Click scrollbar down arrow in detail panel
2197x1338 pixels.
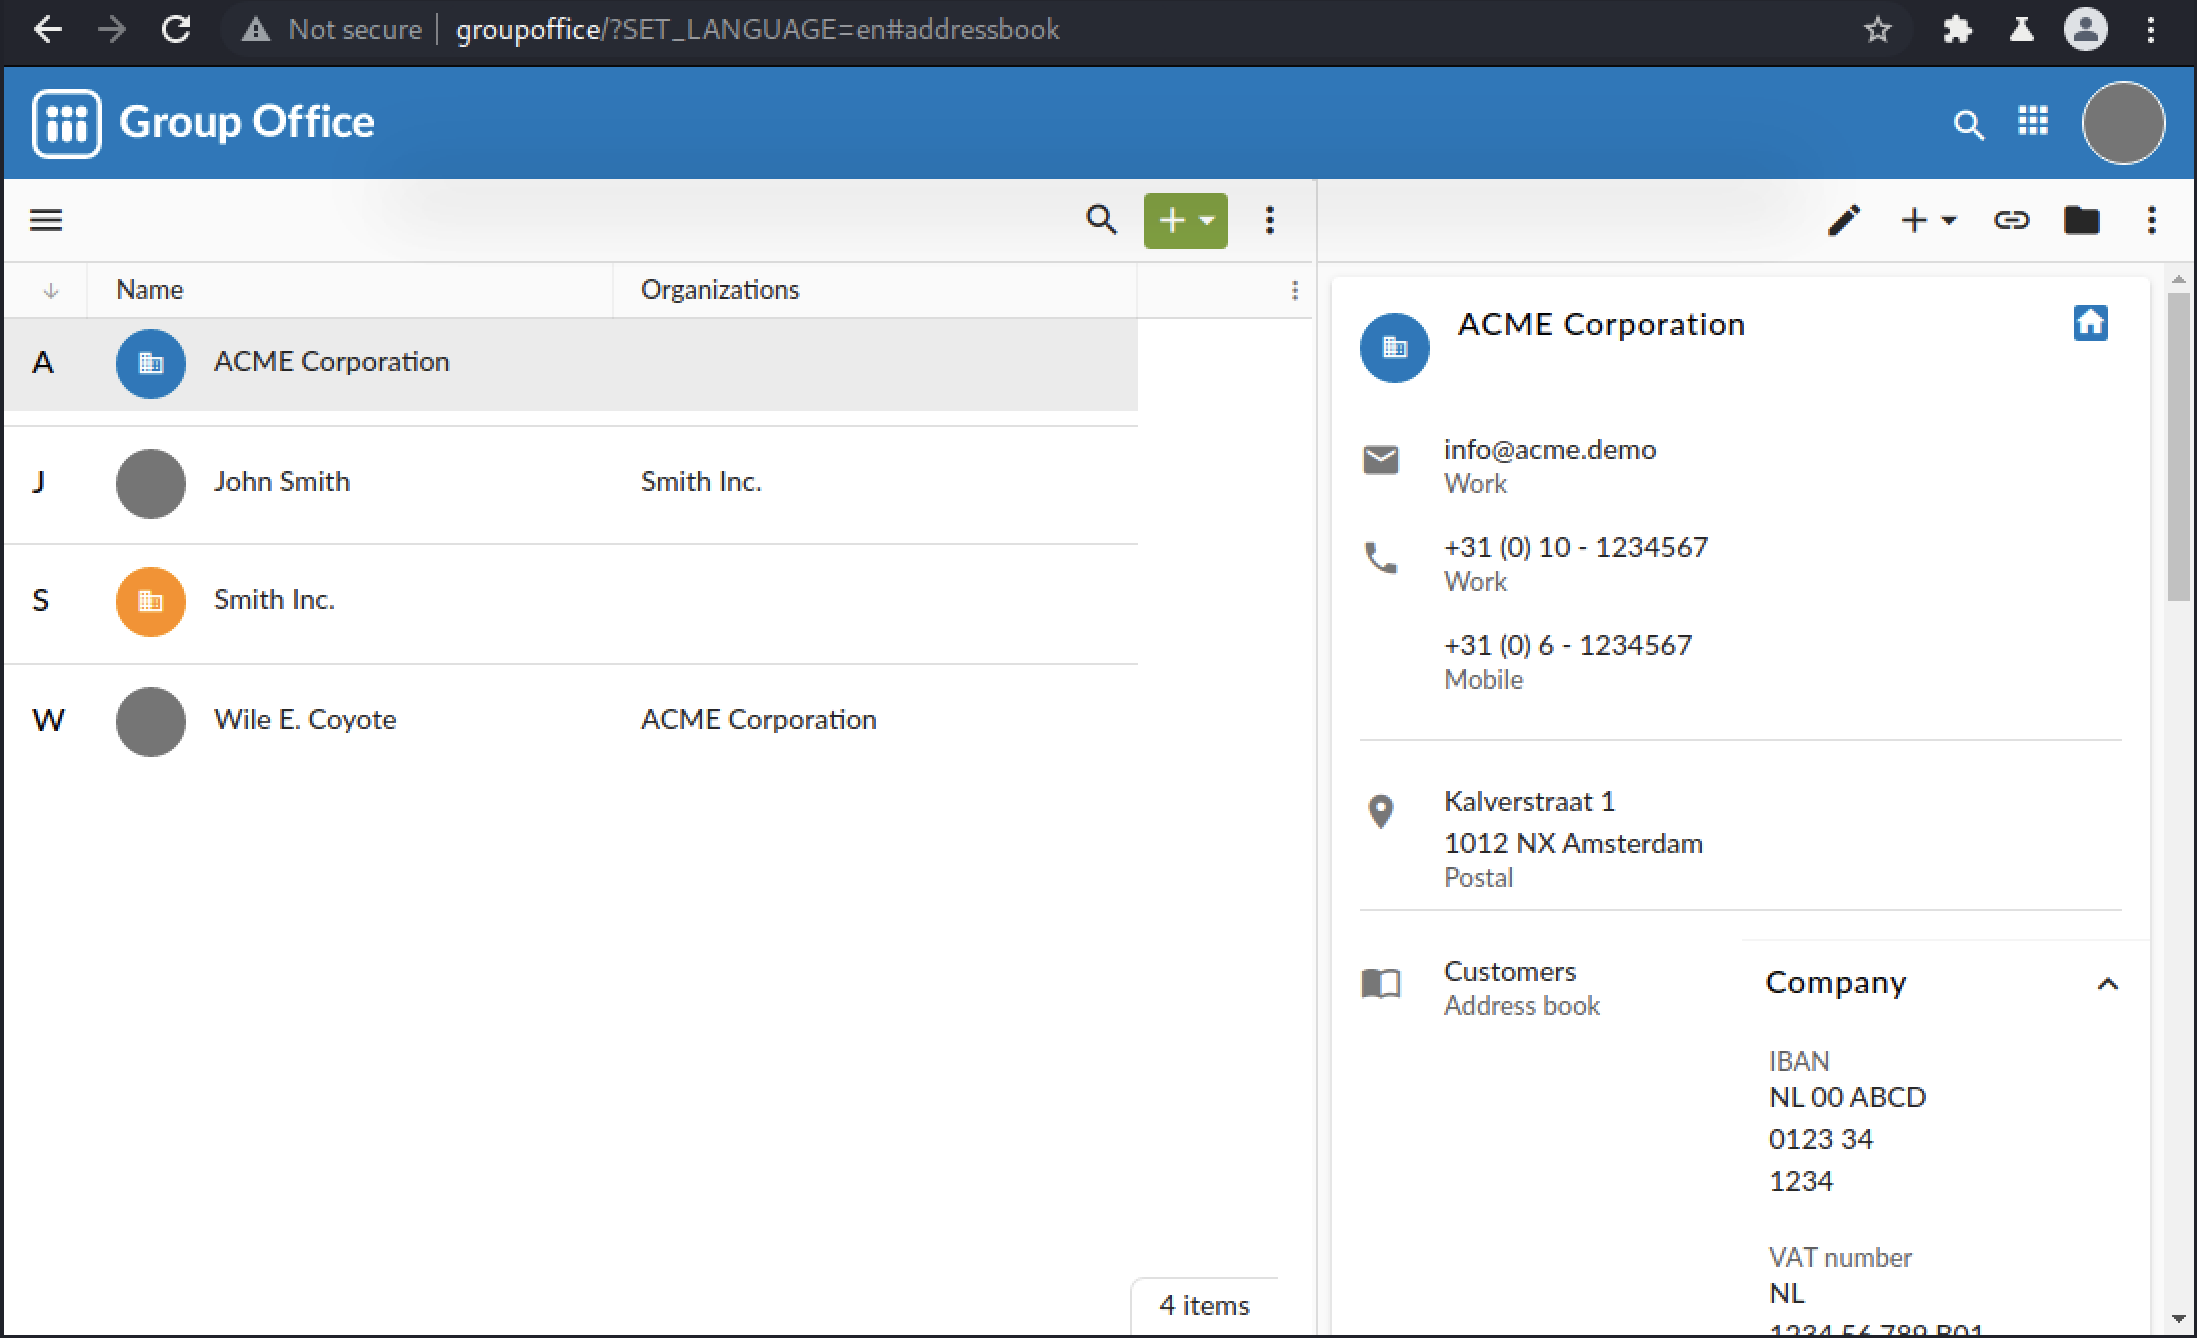(2178, 1320)
